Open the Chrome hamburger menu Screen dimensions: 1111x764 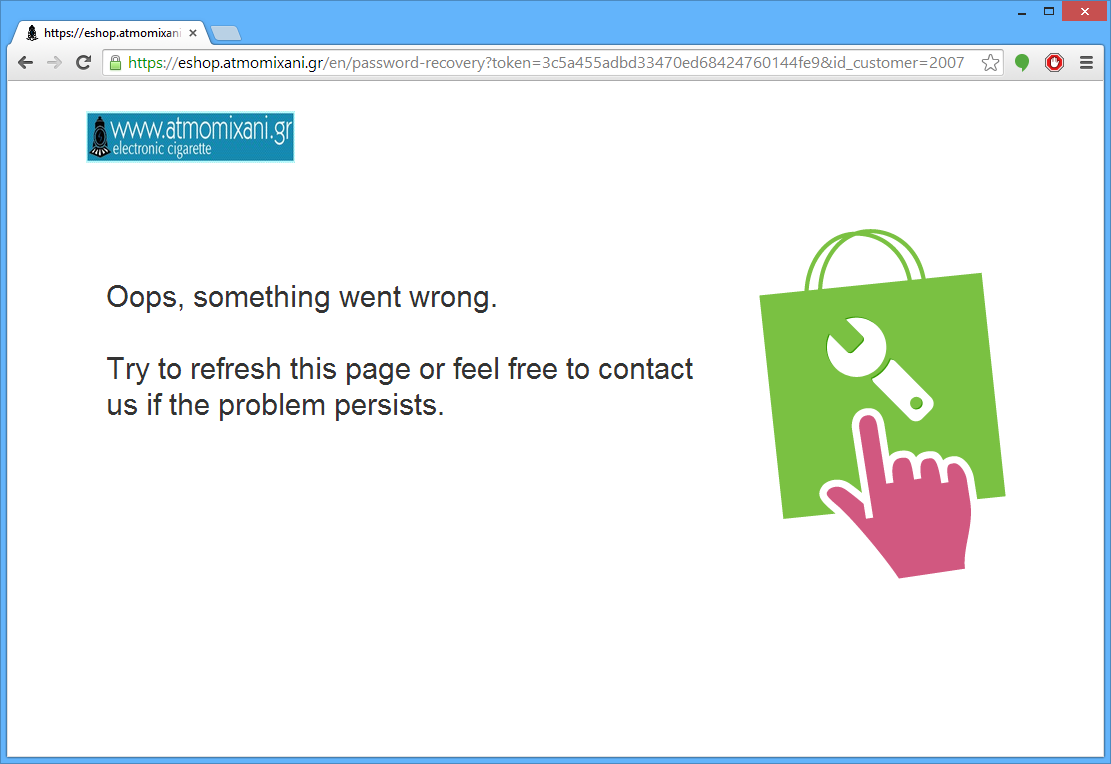1086,62
